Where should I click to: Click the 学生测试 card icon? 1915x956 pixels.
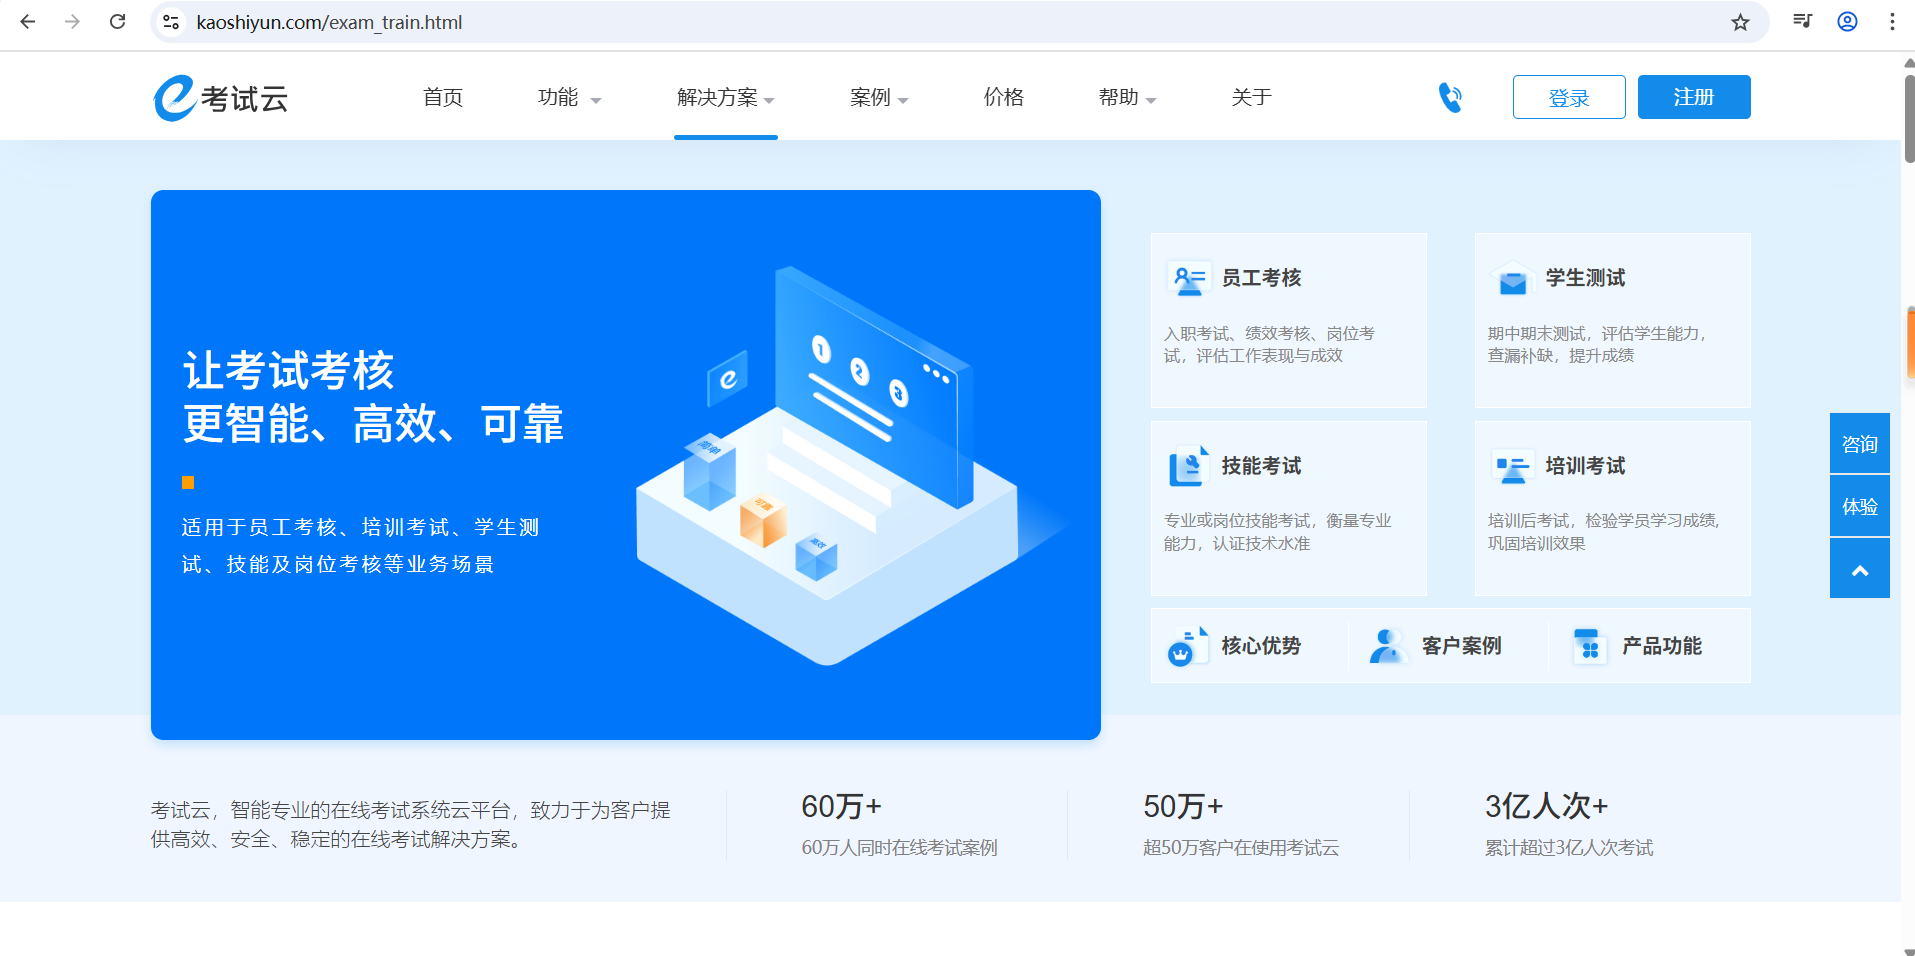[1512, 278]
